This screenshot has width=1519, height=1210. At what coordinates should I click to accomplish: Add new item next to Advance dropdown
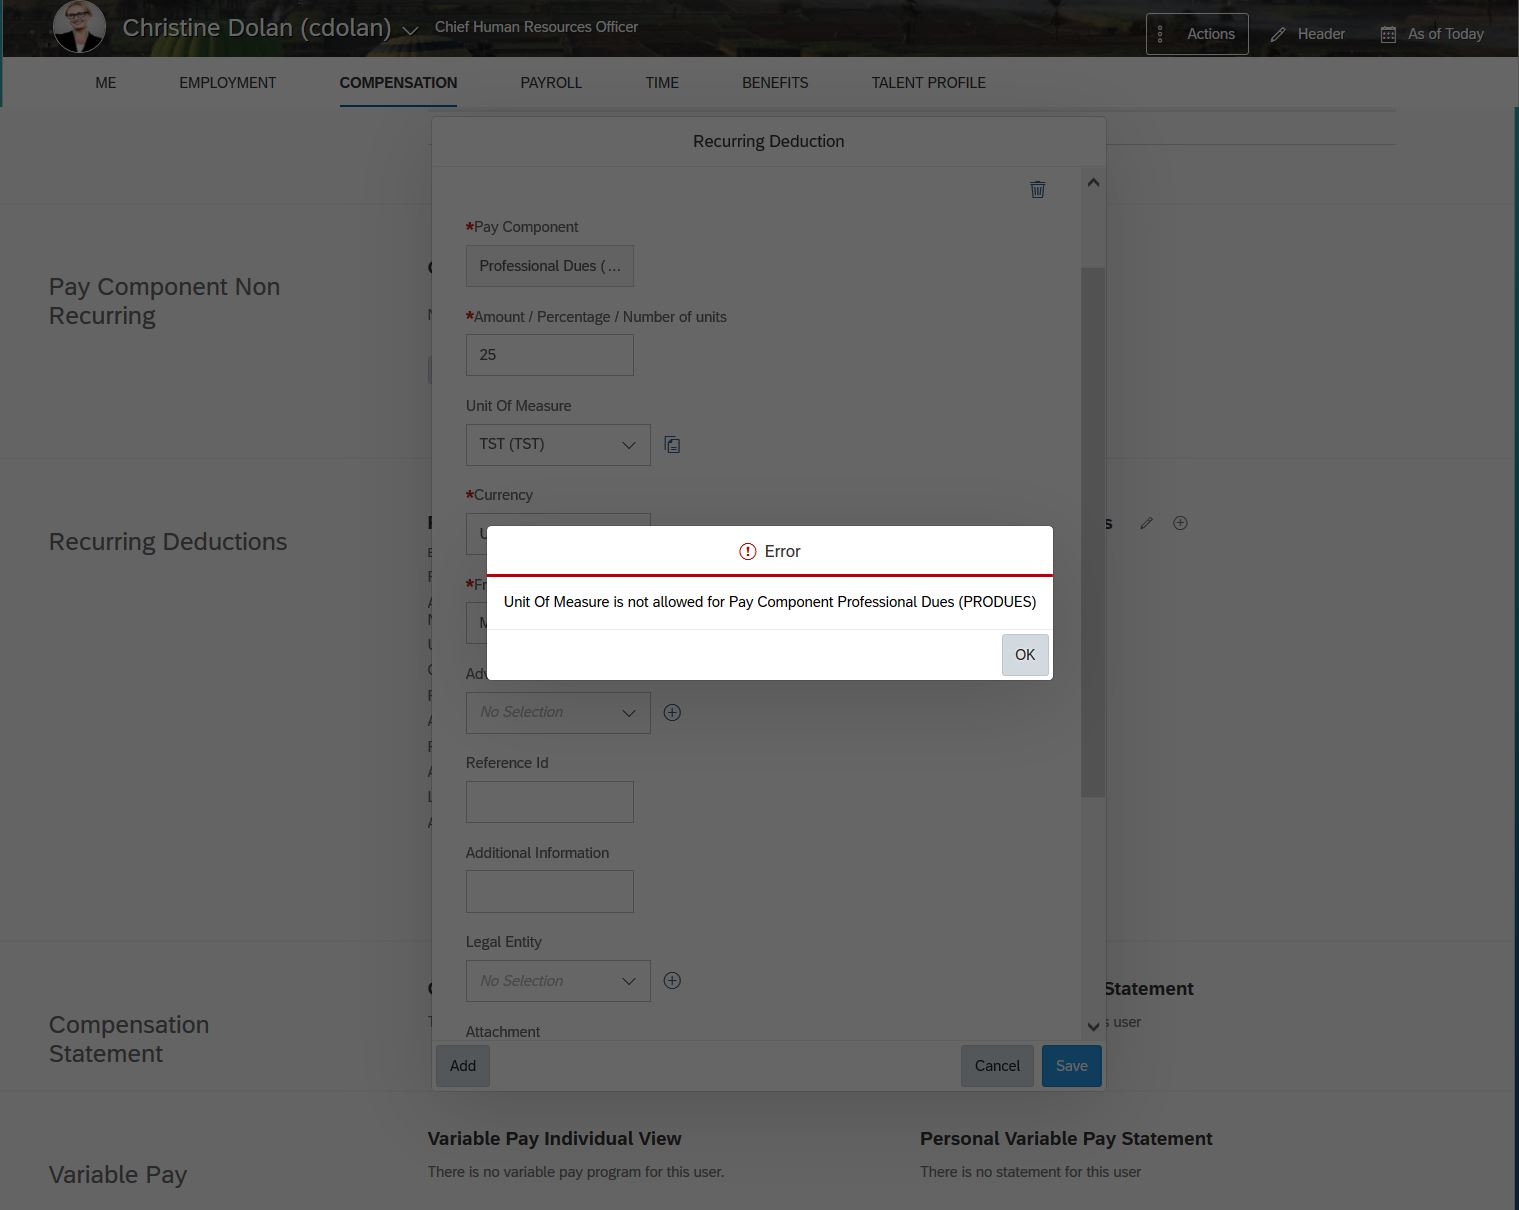coord(672,713)
